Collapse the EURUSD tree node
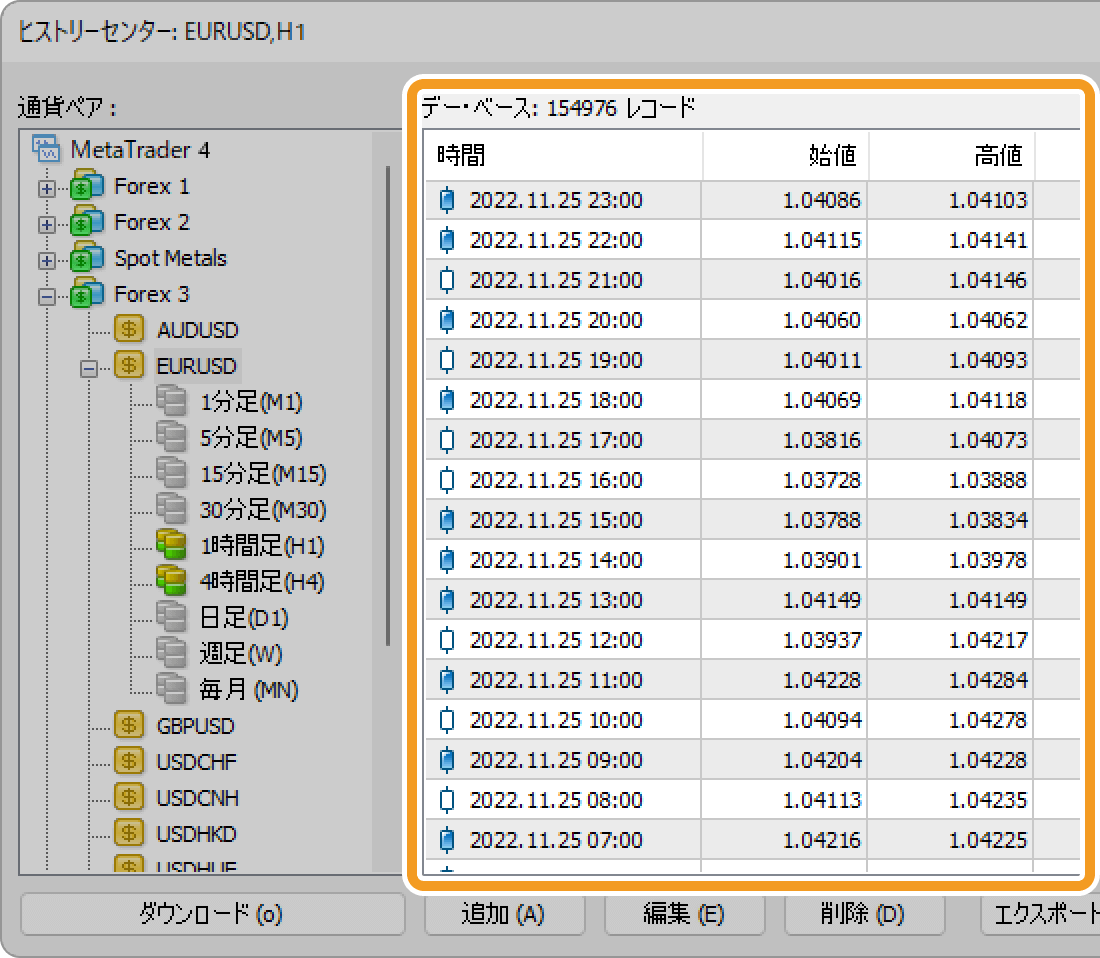 pyautogui.click(x=89, y=369)
